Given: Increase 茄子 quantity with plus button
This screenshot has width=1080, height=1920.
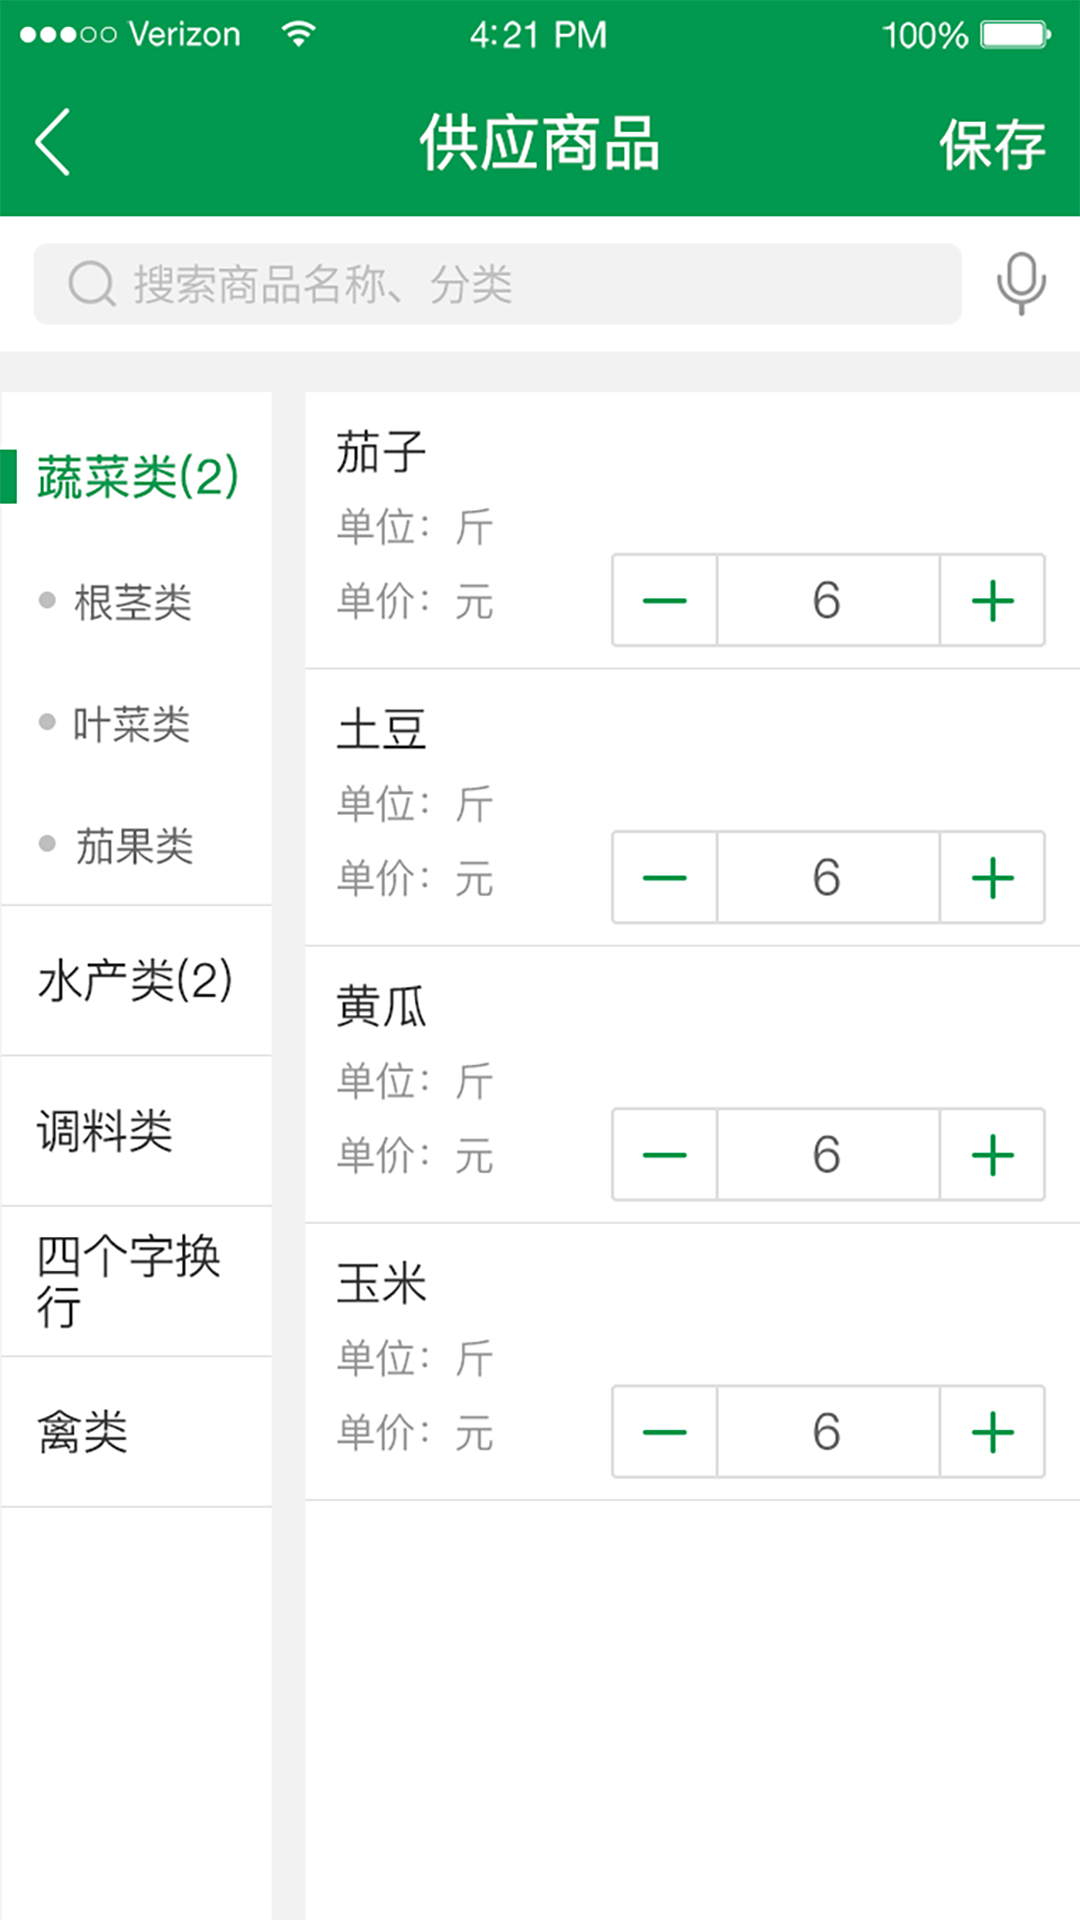Looking at the screenshot, I should 992,601.
